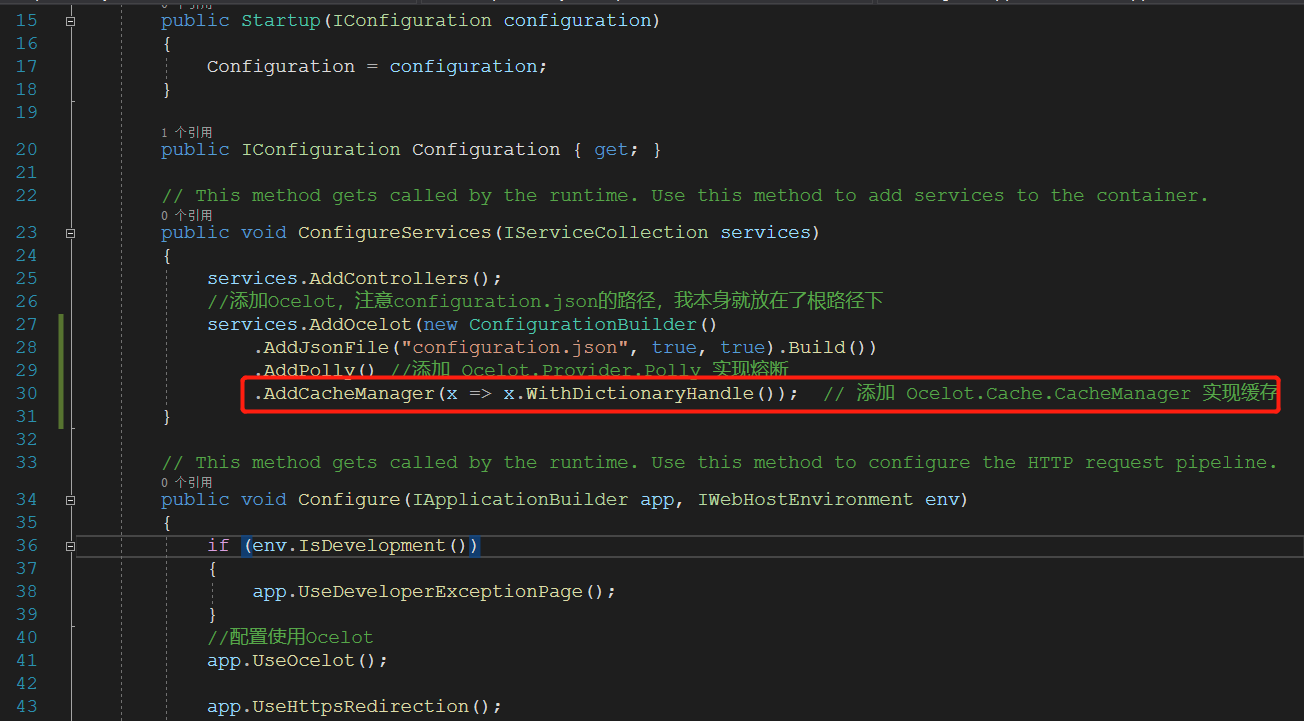Click line number 27 in the gutter
Image resolution: width=1304 pixels, height=721 pixels.
pyautogui.click(x=26, y=325)
